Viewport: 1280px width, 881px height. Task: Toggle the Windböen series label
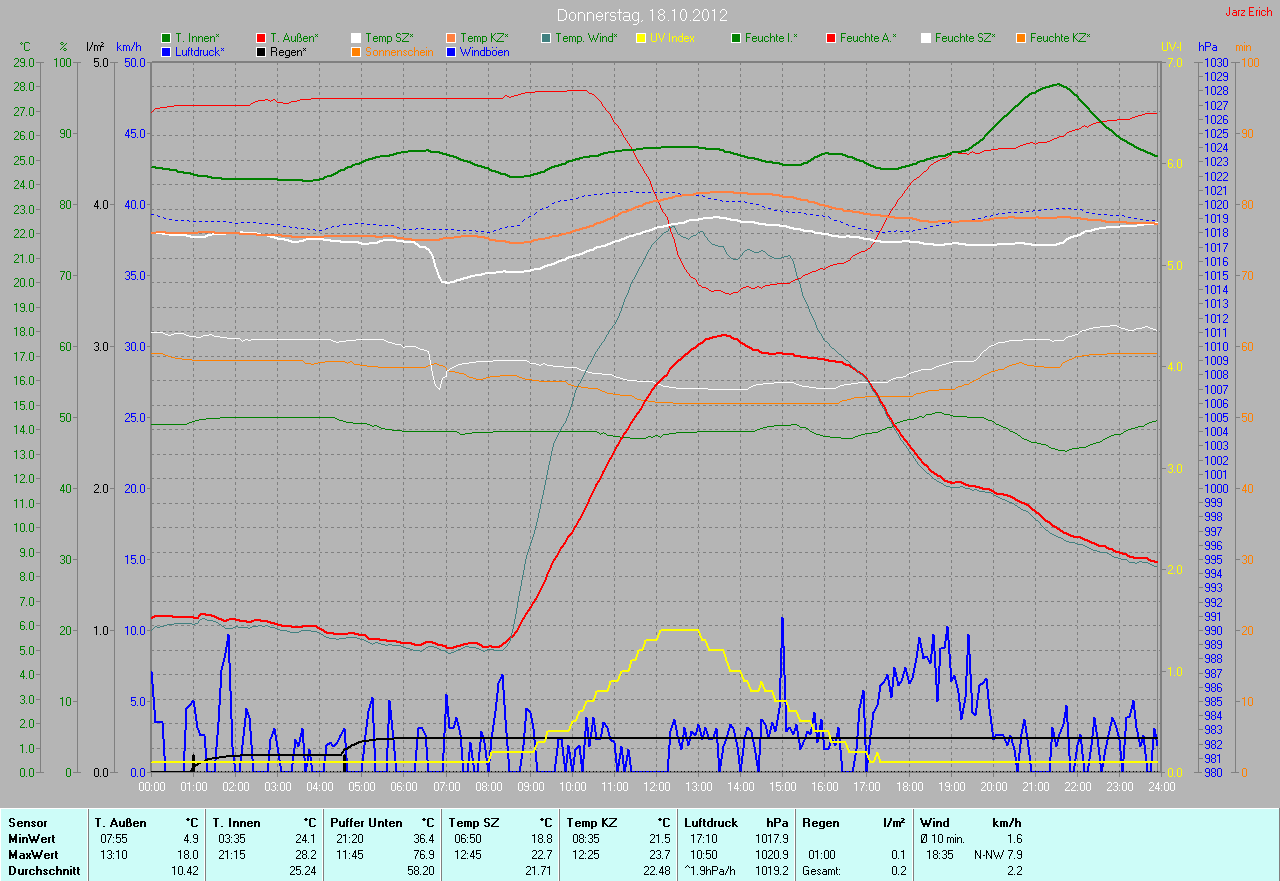pyautogui.click(x=484, y=51)
